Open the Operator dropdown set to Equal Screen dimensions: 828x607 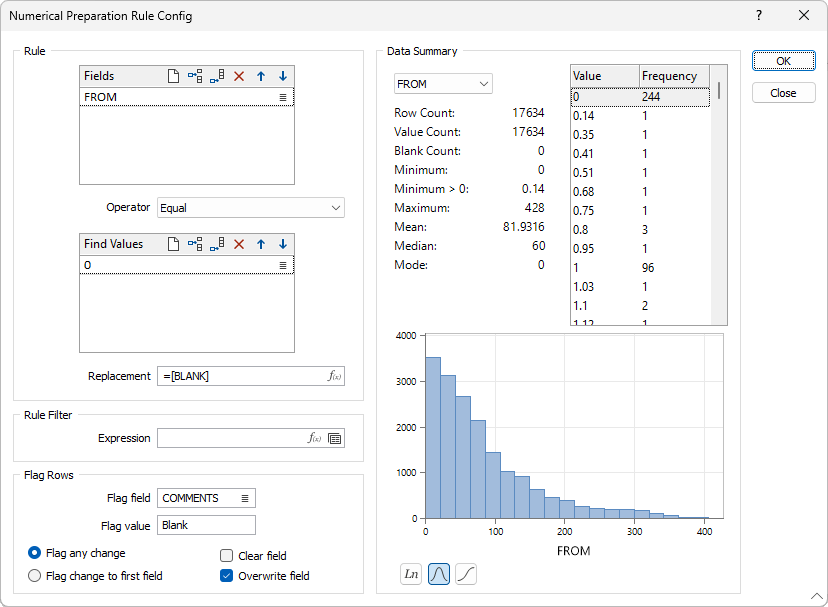pyautogui.click(x=251, y=208)
